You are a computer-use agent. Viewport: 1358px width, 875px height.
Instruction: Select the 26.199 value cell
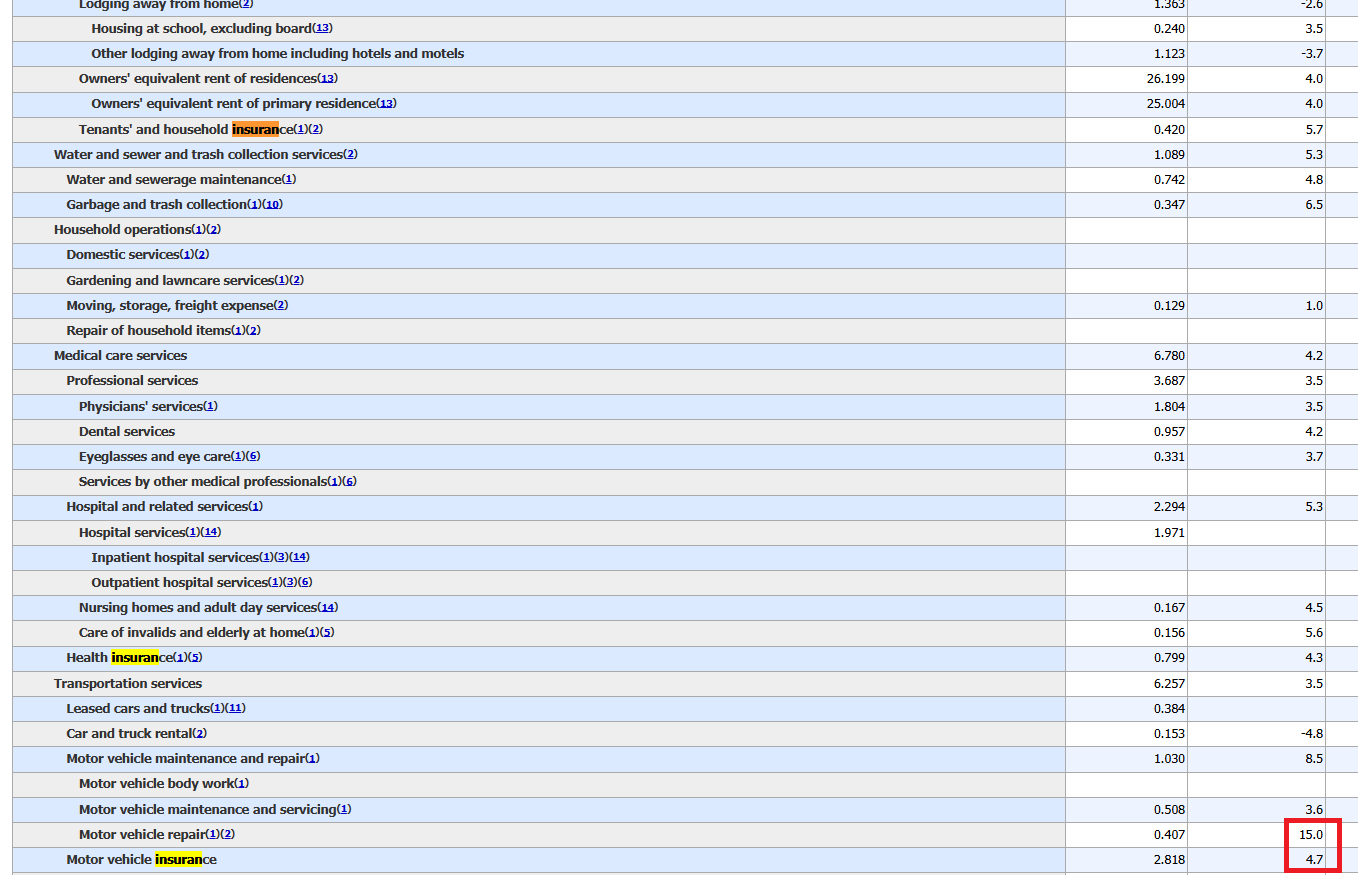point(1126,78)
